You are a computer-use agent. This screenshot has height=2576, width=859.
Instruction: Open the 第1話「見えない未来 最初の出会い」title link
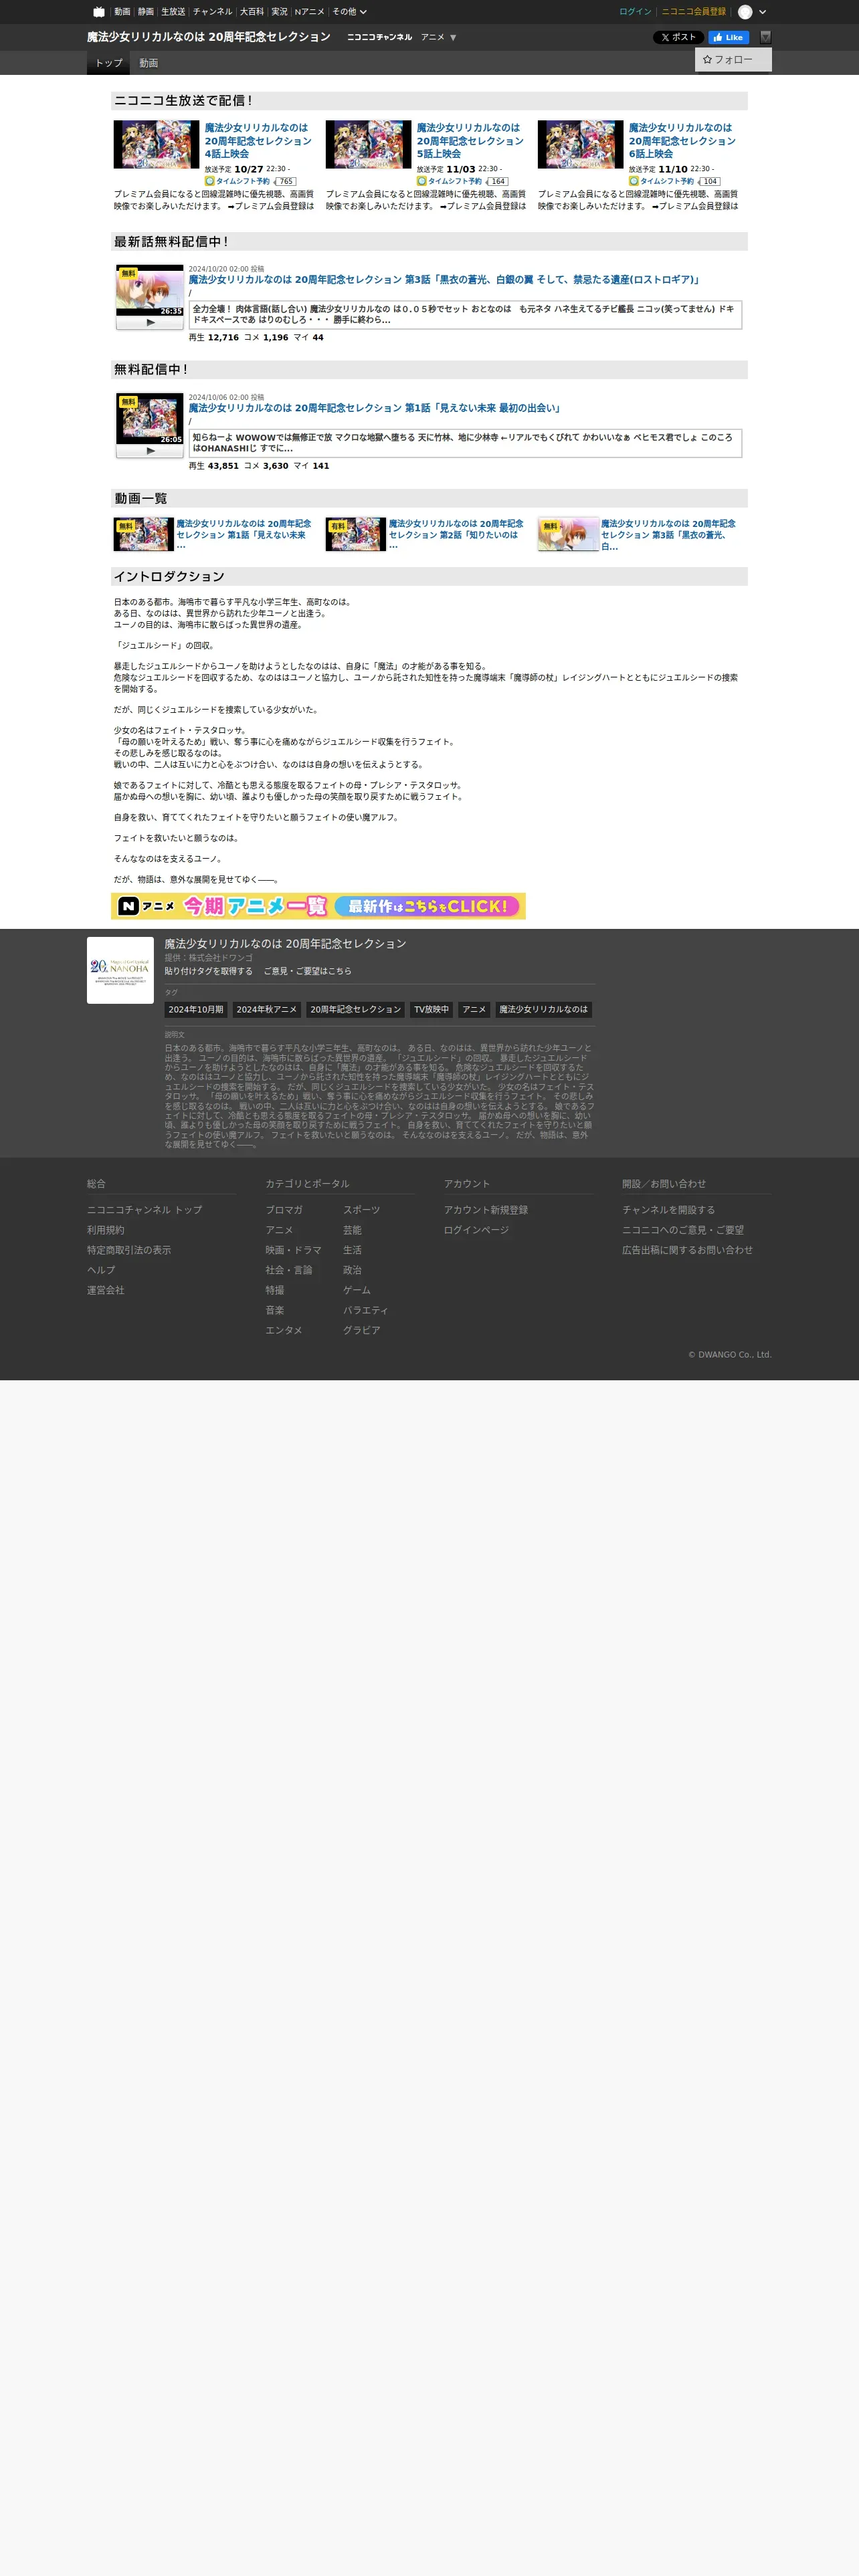point(375,408)
